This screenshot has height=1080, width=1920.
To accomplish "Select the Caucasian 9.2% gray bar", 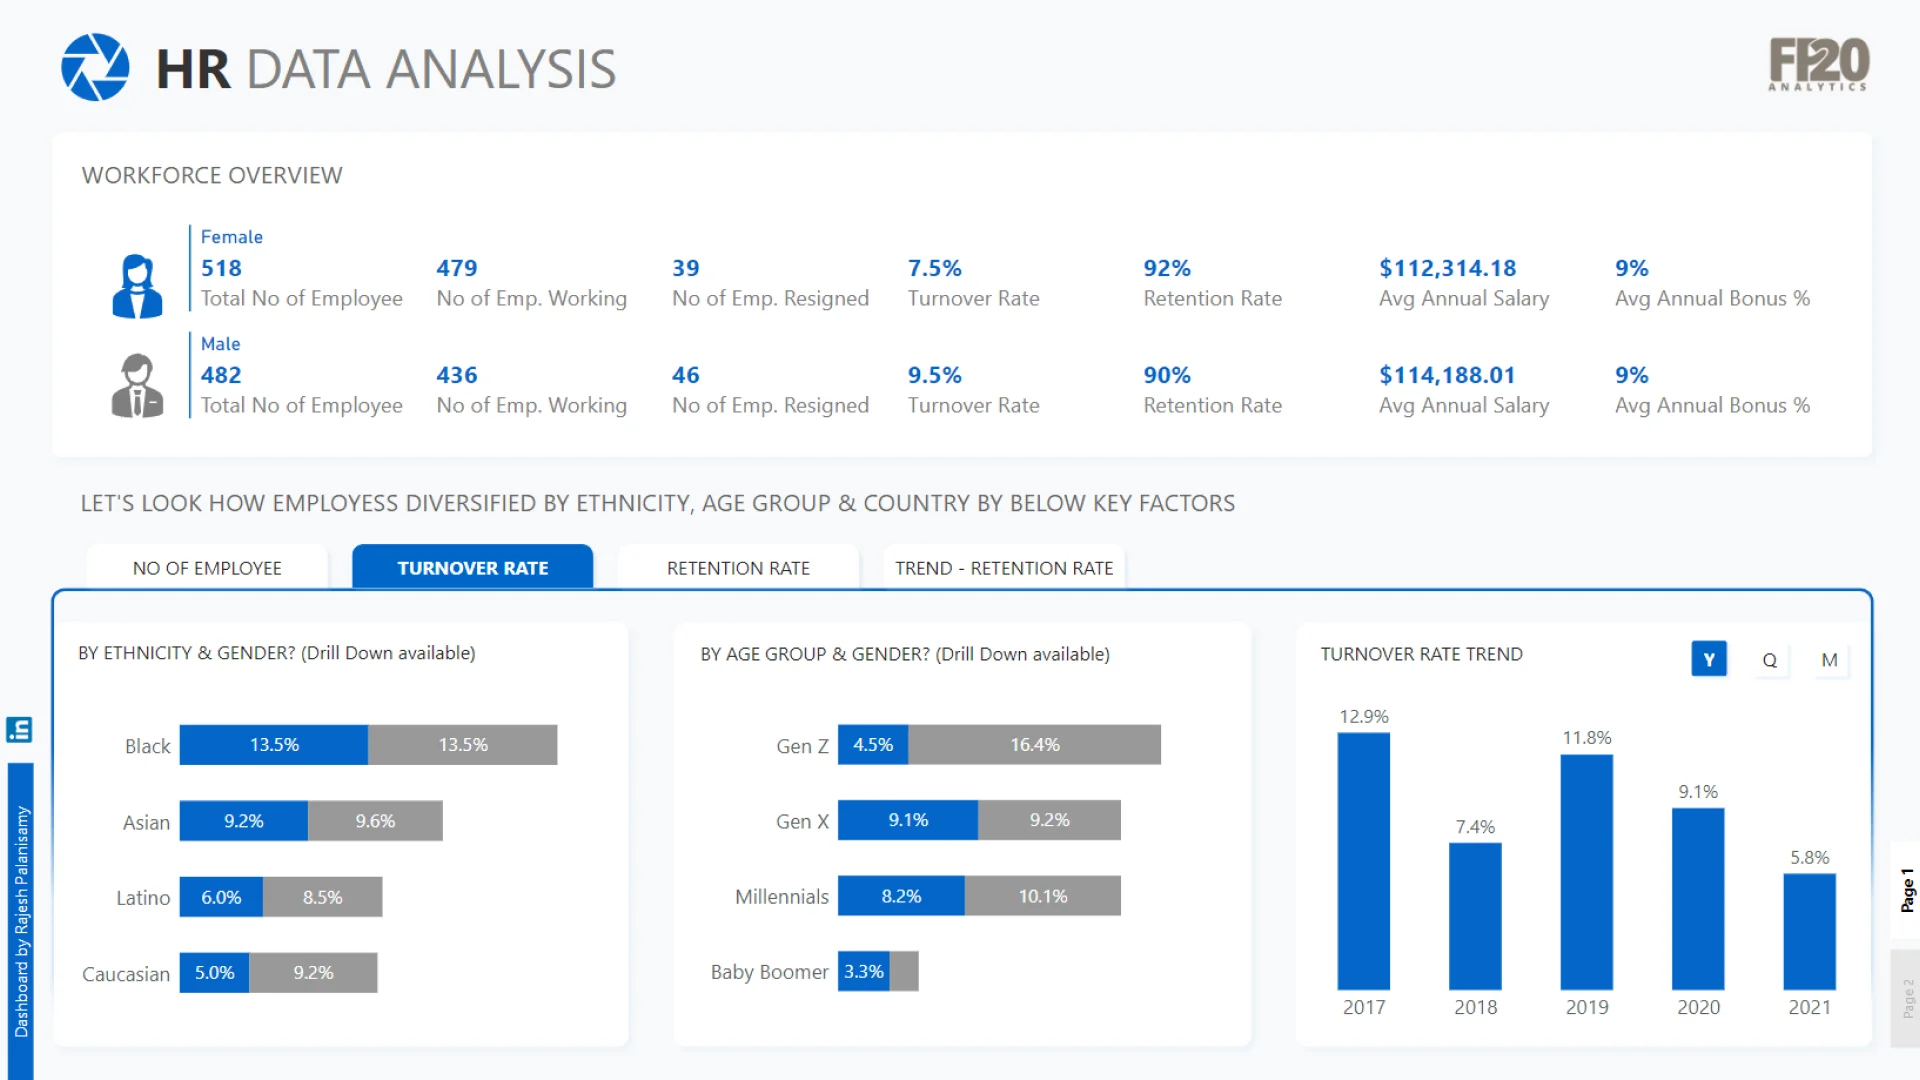I will click(x=313, y=973).
